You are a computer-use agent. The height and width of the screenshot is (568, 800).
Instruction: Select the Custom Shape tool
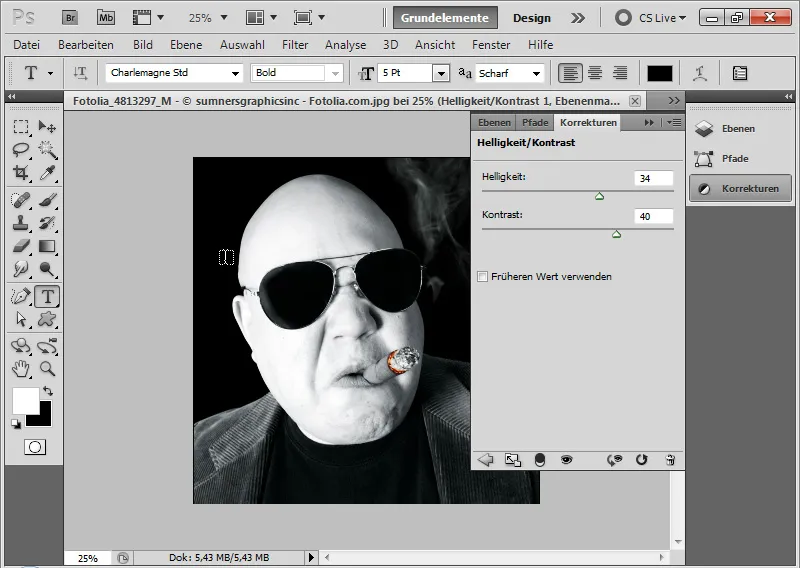pos(47,319)
